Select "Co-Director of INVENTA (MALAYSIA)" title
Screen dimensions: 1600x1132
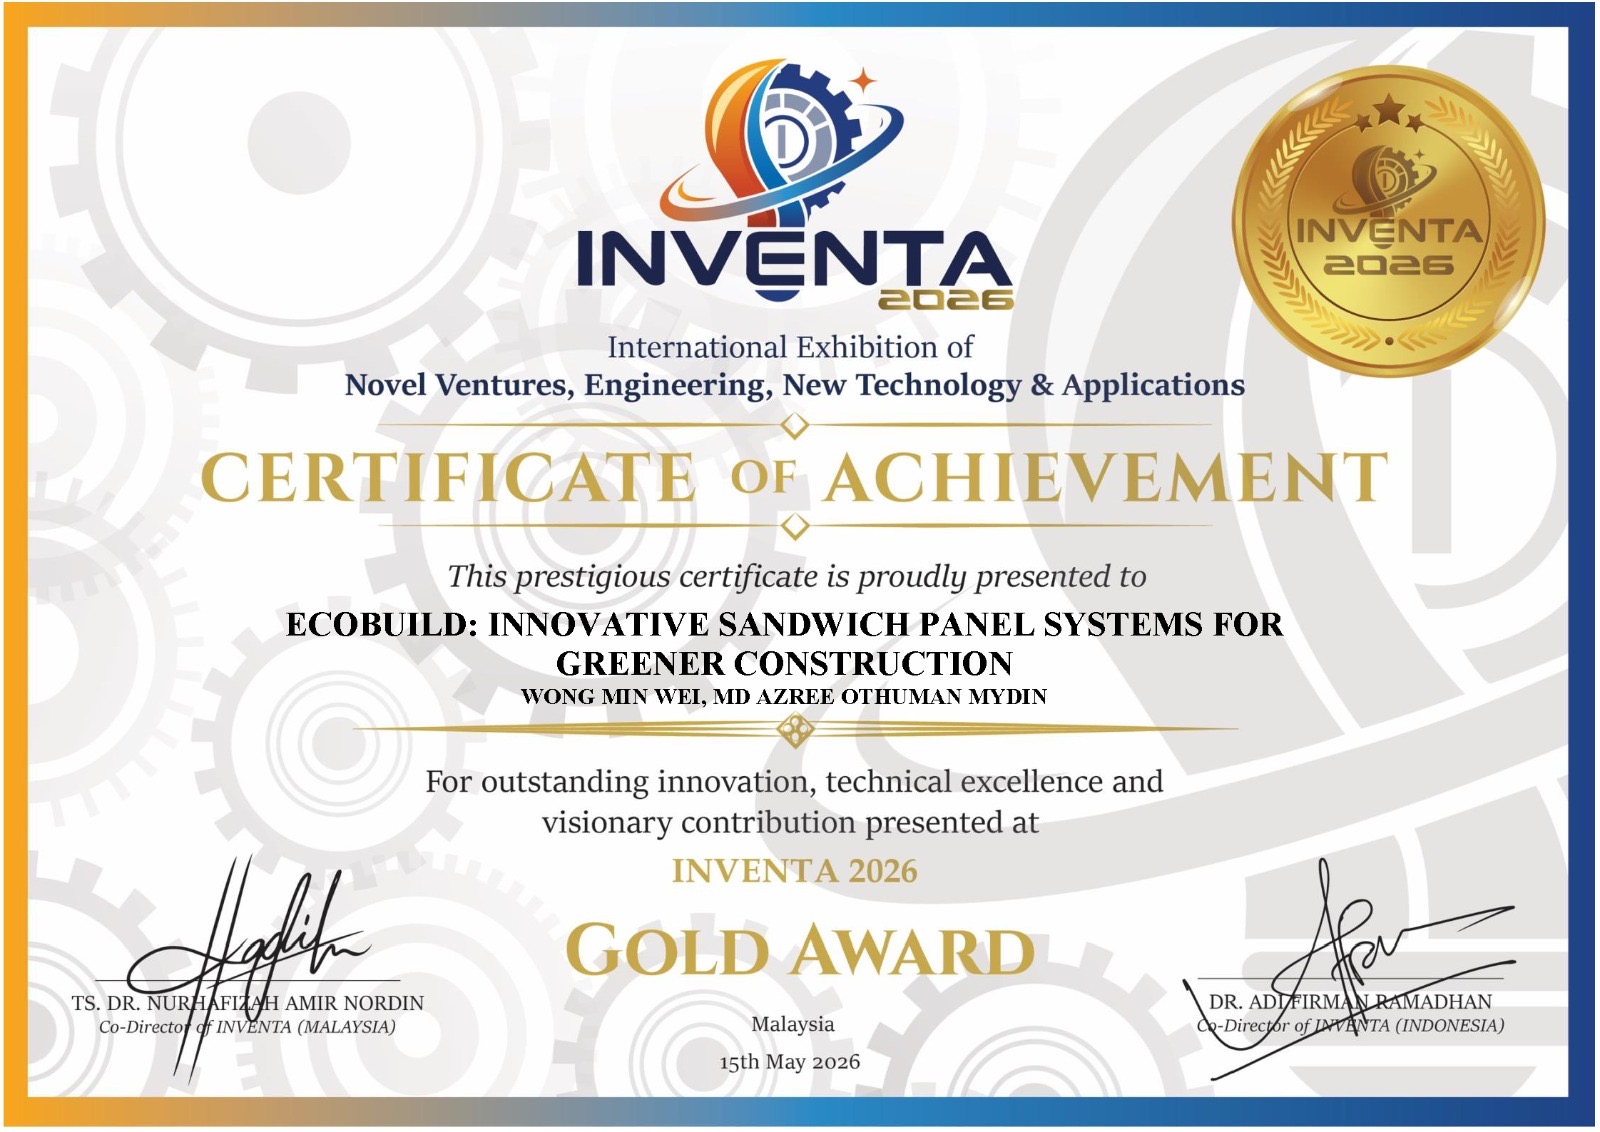click(247, 1027)
